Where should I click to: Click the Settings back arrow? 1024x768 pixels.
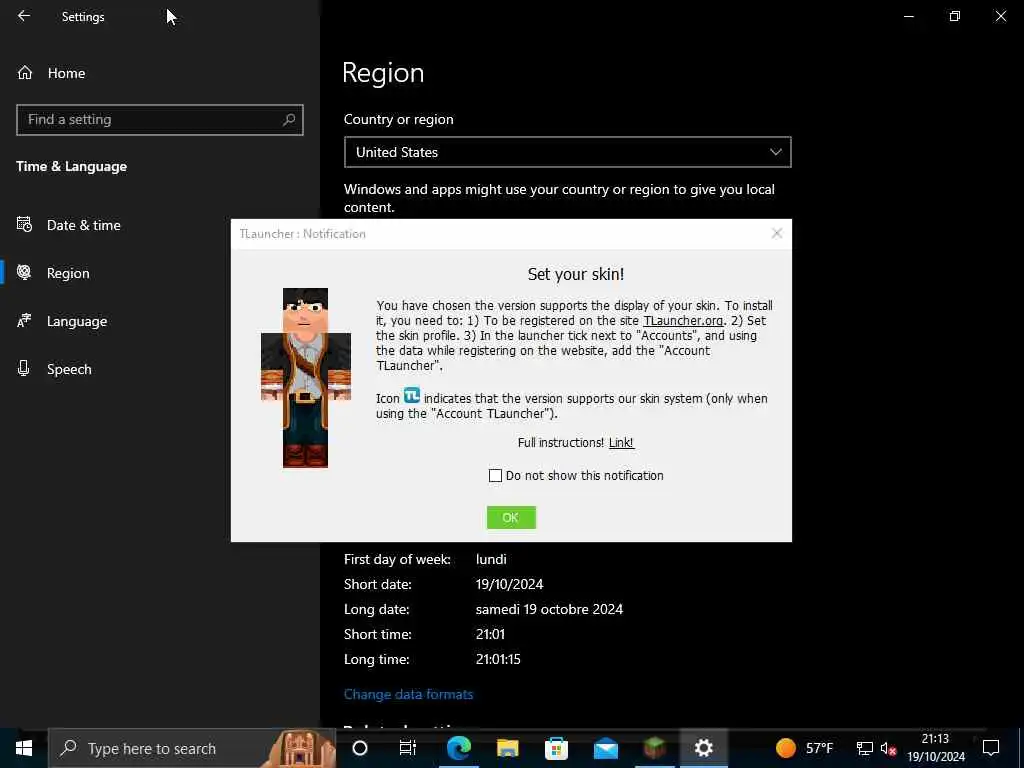tap(24, 16)
